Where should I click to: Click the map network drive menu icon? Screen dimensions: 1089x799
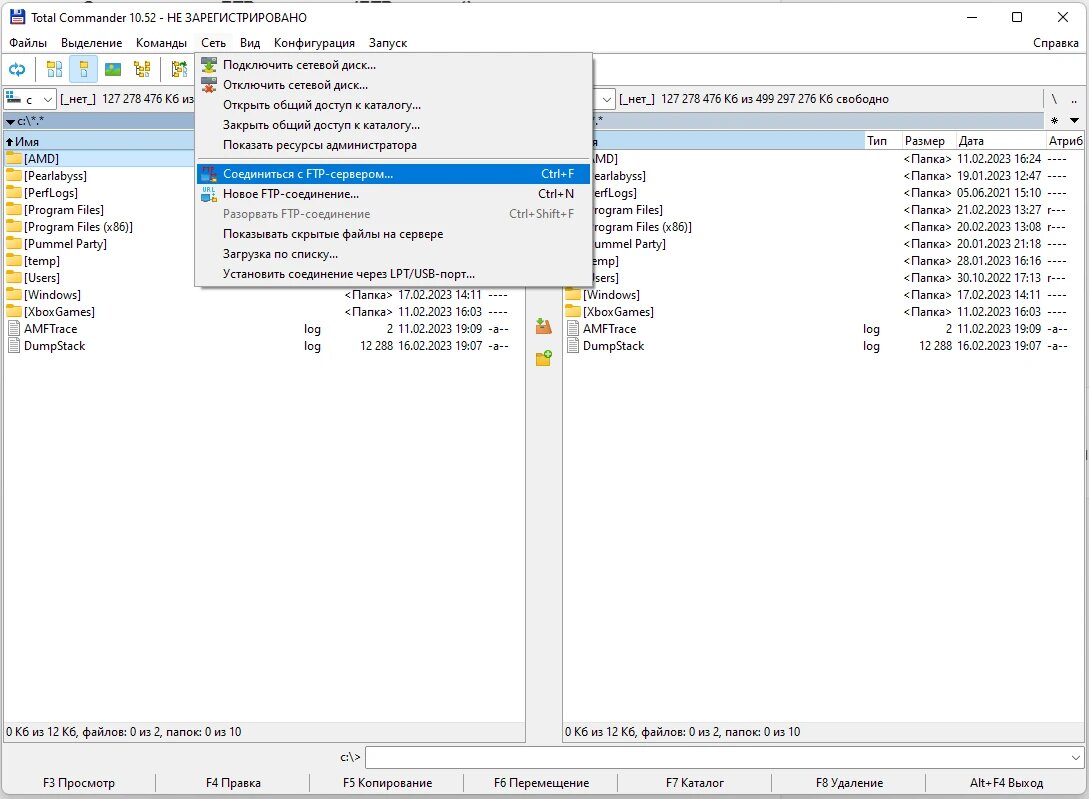[208, 65]
